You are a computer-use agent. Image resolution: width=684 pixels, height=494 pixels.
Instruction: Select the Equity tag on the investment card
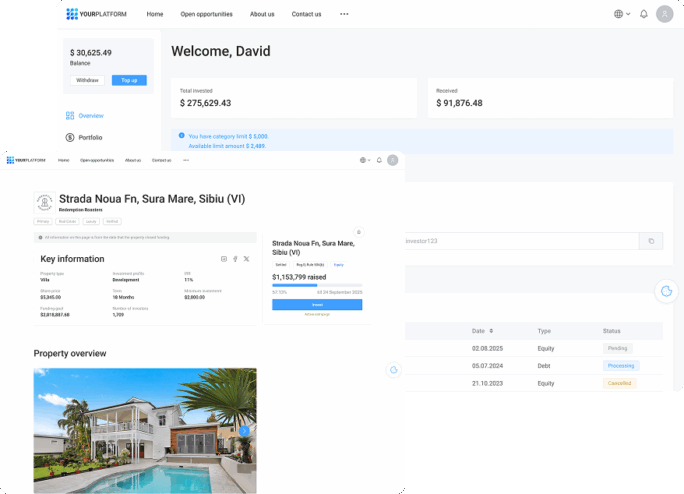click(x=338, y=264)
